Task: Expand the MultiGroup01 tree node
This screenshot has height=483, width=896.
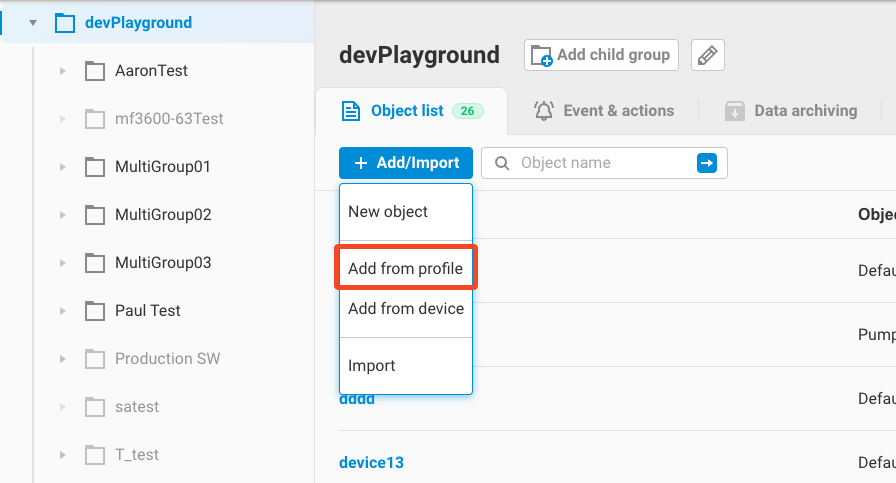Action: tap(62, 167)
